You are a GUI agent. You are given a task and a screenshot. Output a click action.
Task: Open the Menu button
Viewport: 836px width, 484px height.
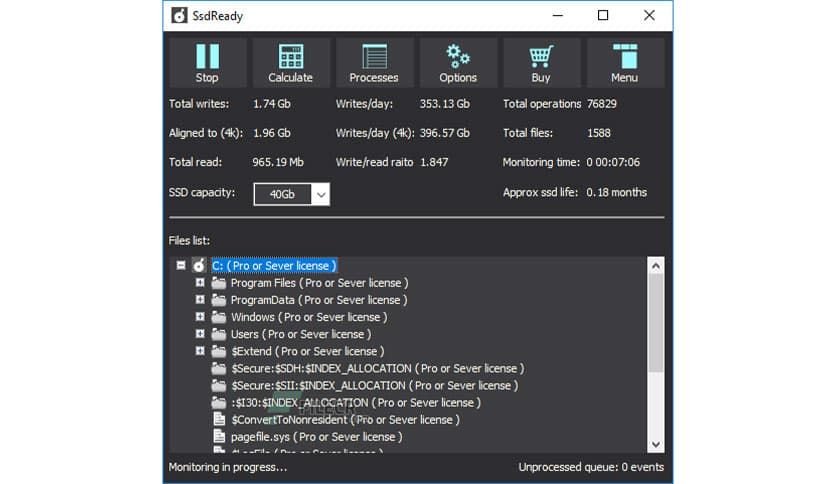[x=625, y=62]
